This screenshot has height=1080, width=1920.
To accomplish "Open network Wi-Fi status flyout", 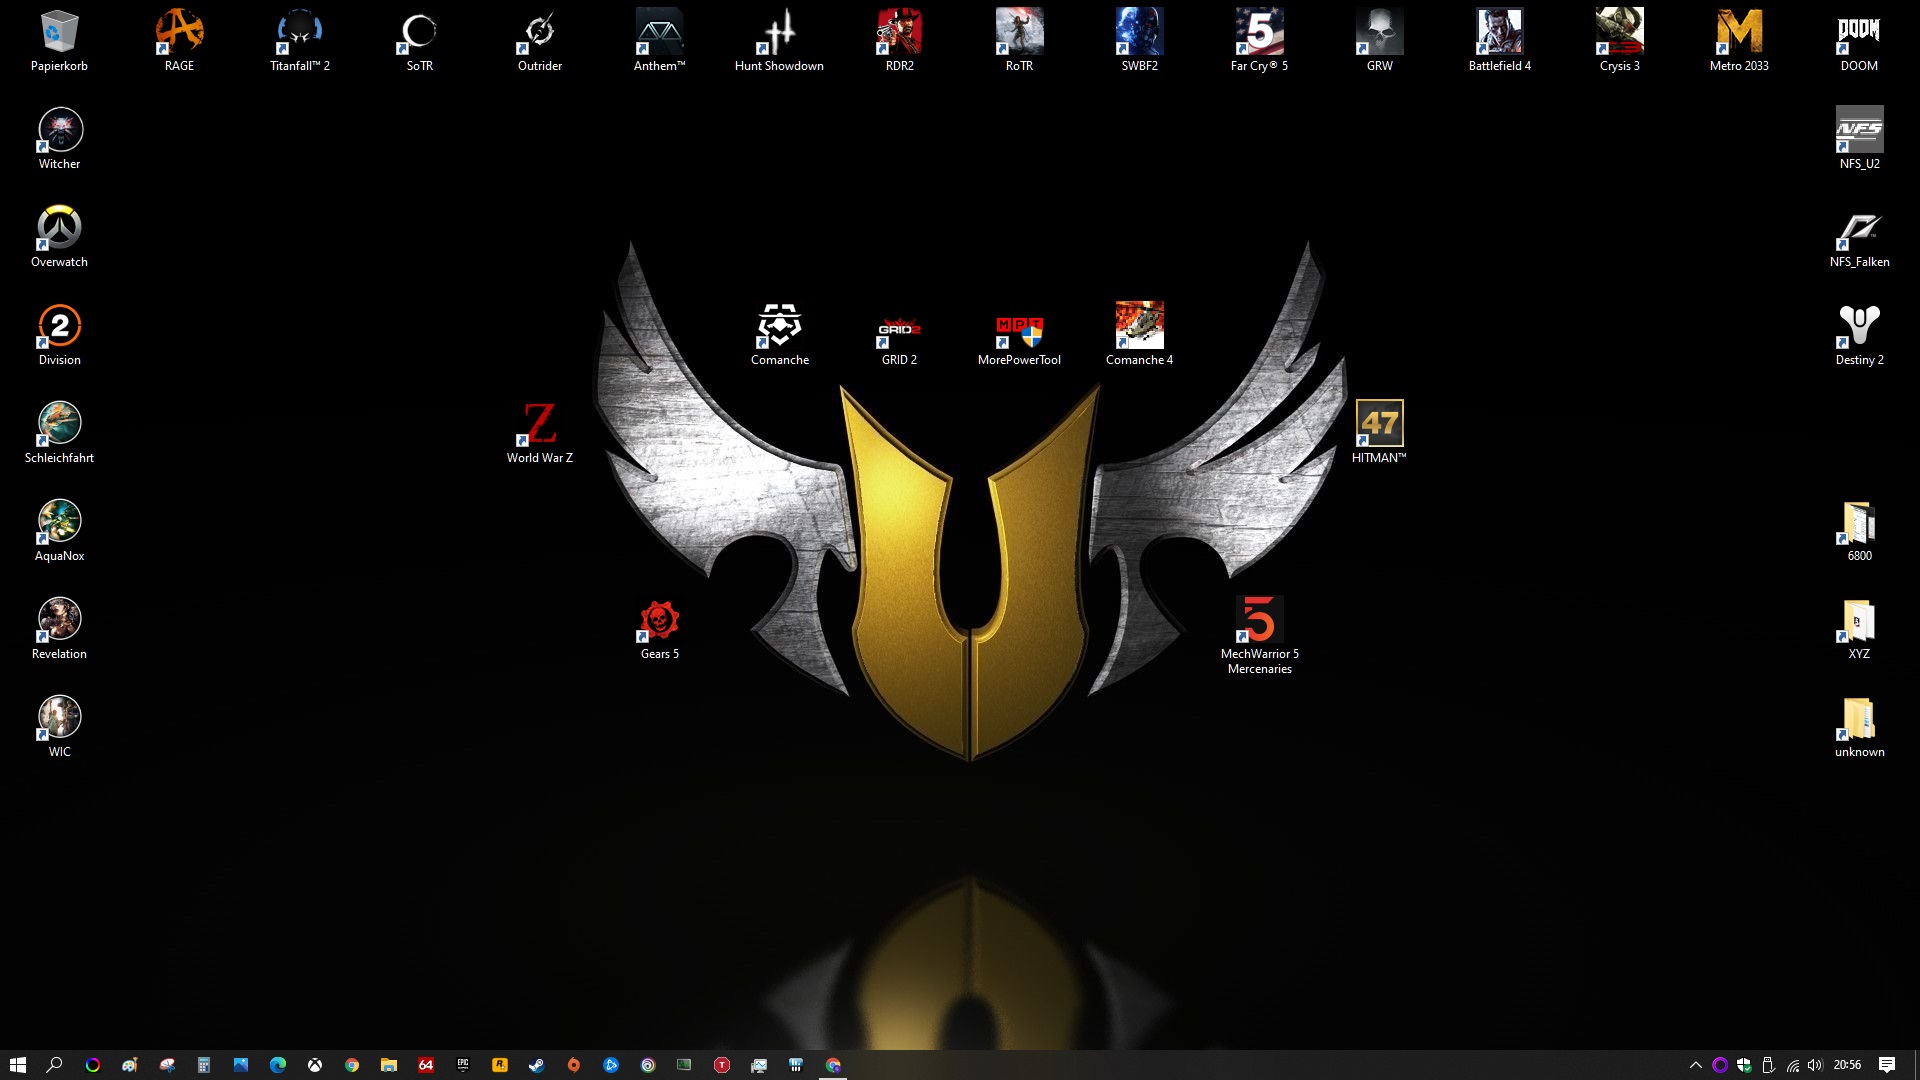I will point(1793,1065).
